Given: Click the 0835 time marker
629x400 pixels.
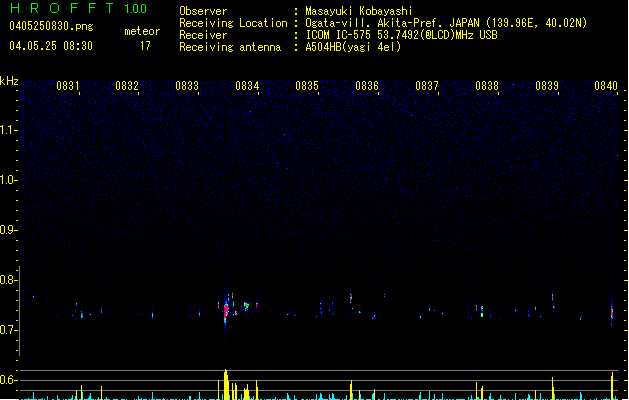Looking at the screenshot, I should point(307,86).
